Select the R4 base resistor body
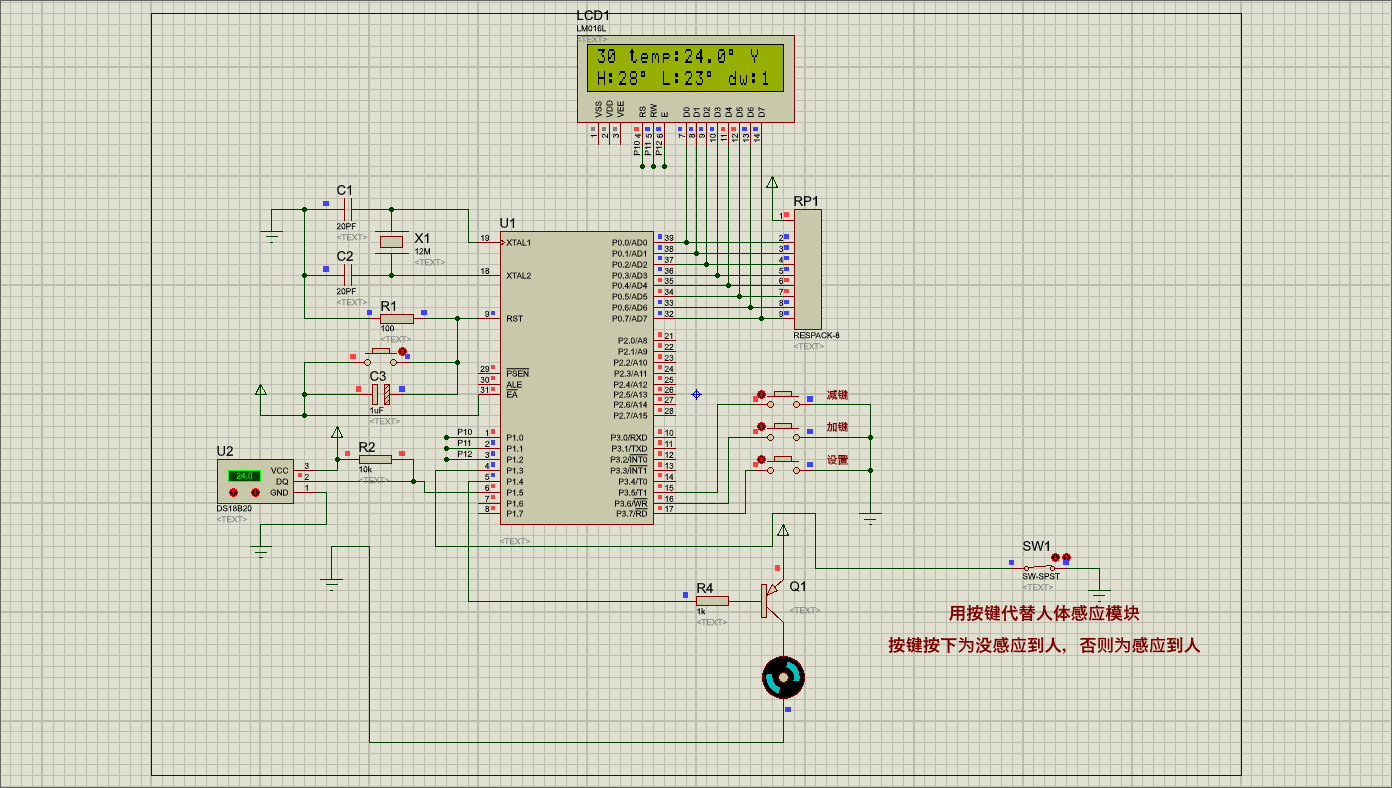The height and width of the screenshot is (788, 1392). (712, 601)
